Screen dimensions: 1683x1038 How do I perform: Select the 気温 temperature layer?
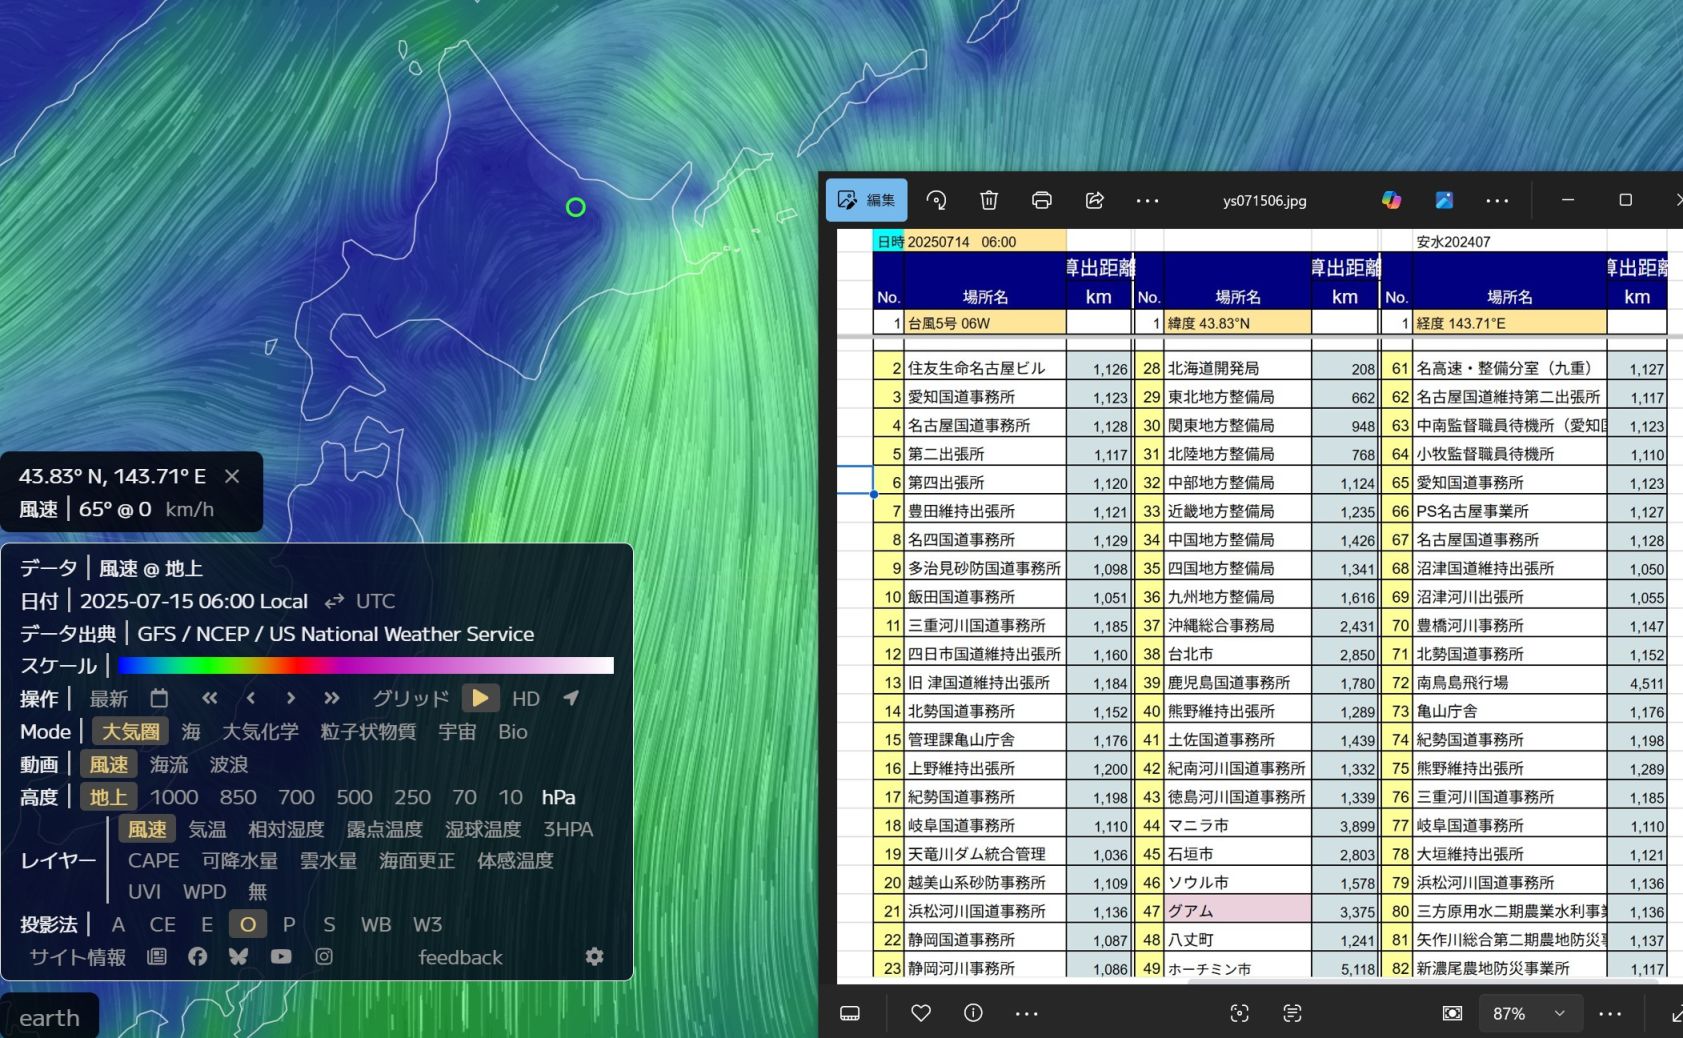[x=207, y=829]
